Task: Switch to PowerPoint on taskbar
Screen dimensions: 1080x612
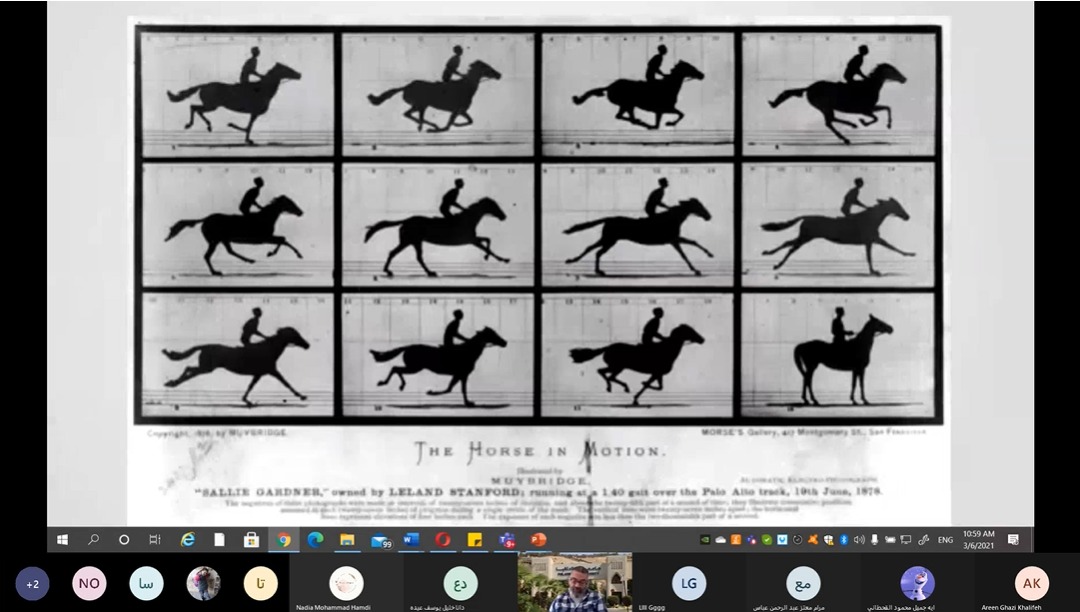Action: [539, 540]
